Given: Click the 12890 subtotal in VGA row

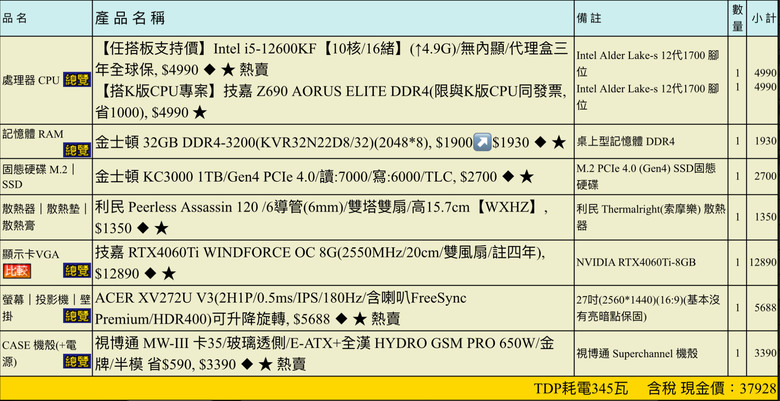Looking at the screenshot, I should tap(763, 262).
